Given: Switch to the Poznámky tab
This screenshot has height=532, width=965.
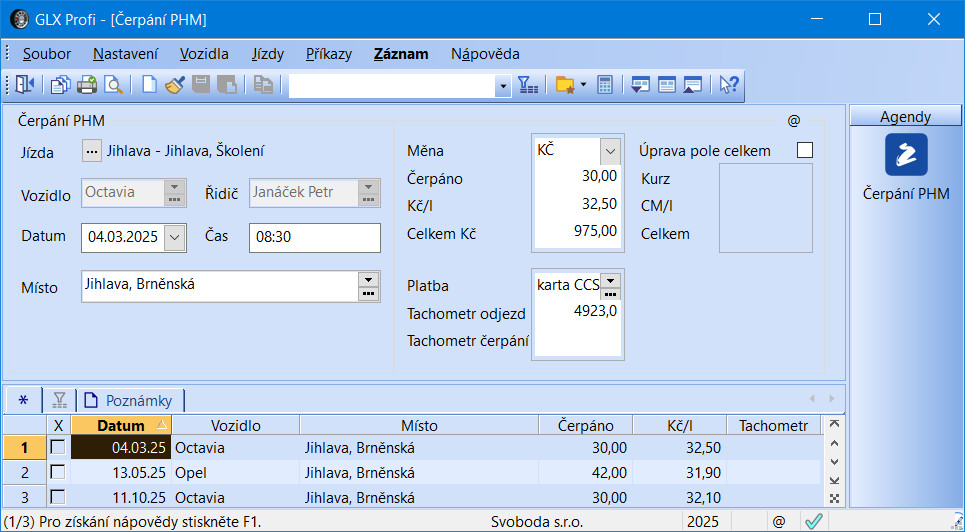Looking at the screenshot, I should tap(130, 401).
